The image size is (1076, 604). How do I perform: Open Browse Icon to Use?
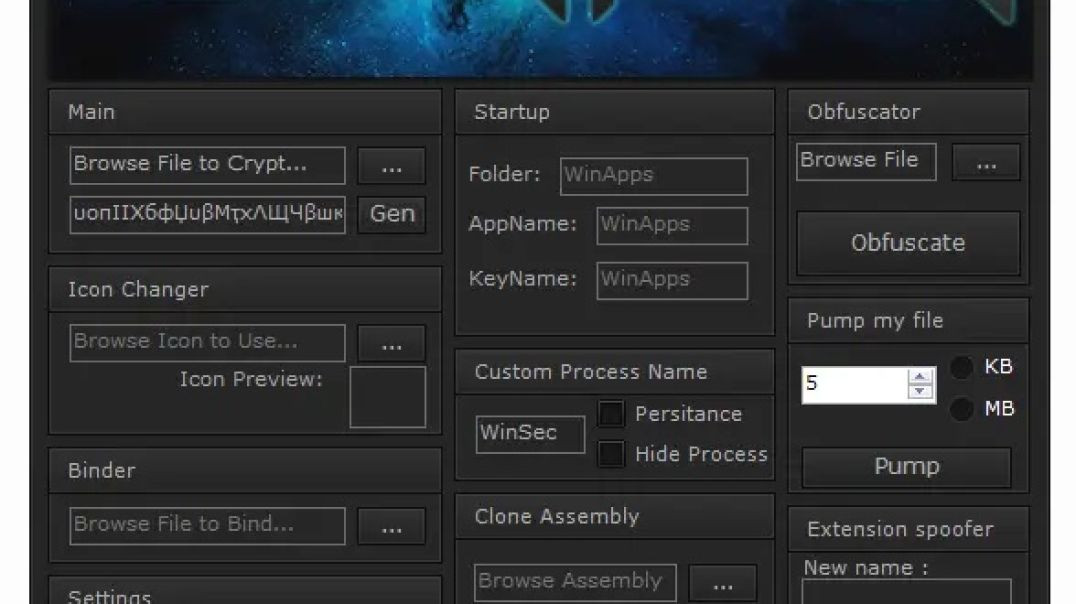[x=206, y=342]
